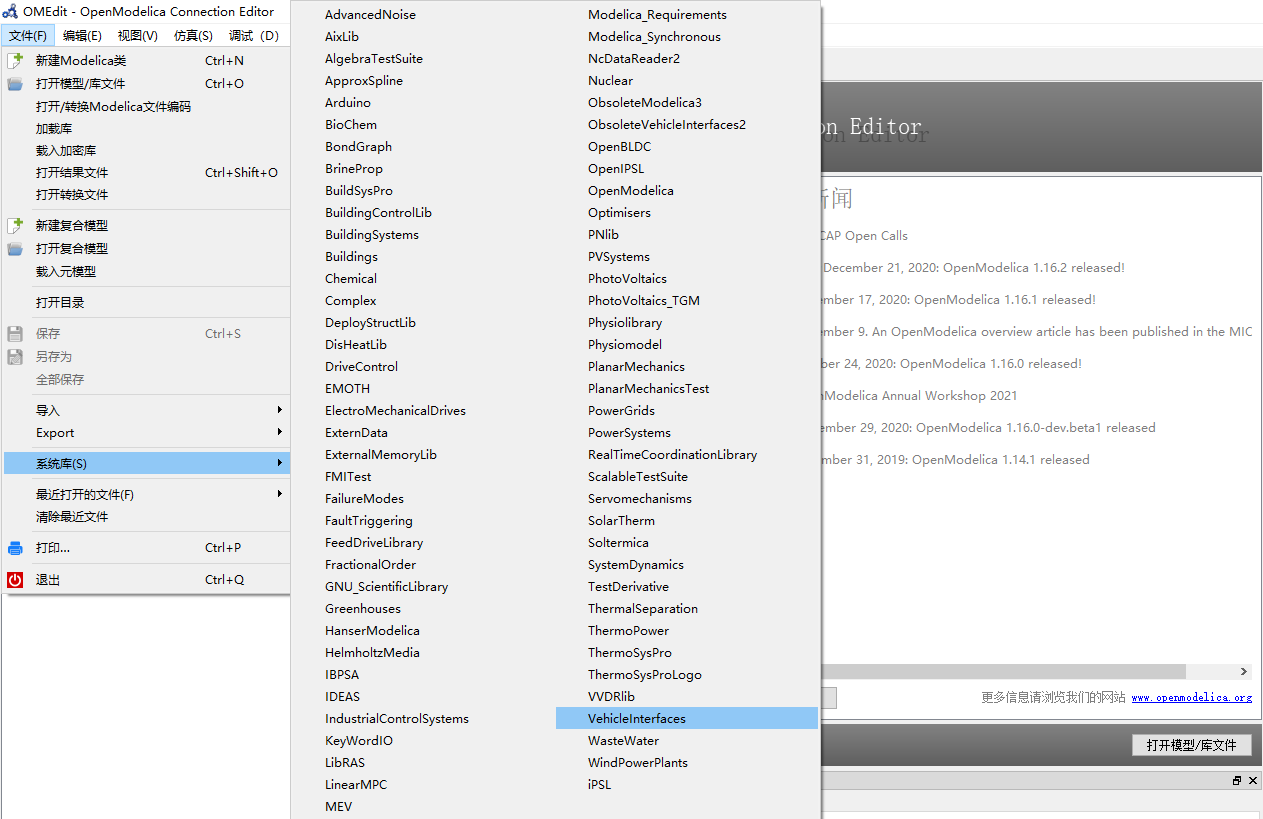Click the New Modelica Class icon

click(x=14, y=60)
